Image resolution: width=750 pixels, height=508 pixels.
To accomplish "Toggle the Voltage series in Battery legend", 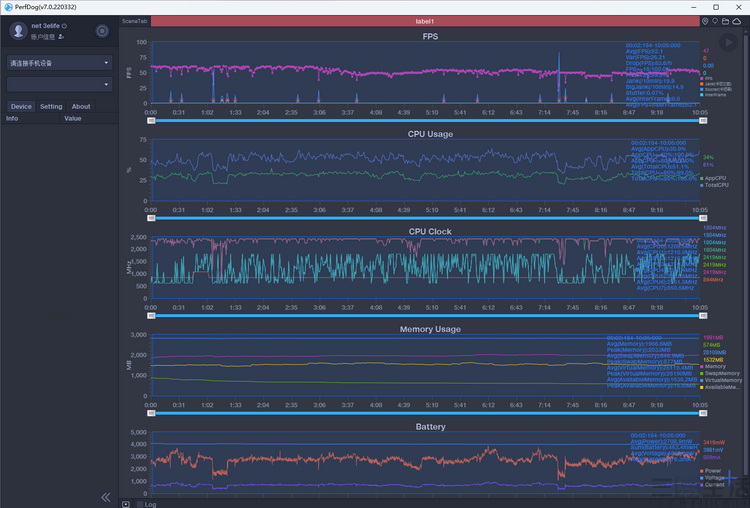I will (712, 477).
